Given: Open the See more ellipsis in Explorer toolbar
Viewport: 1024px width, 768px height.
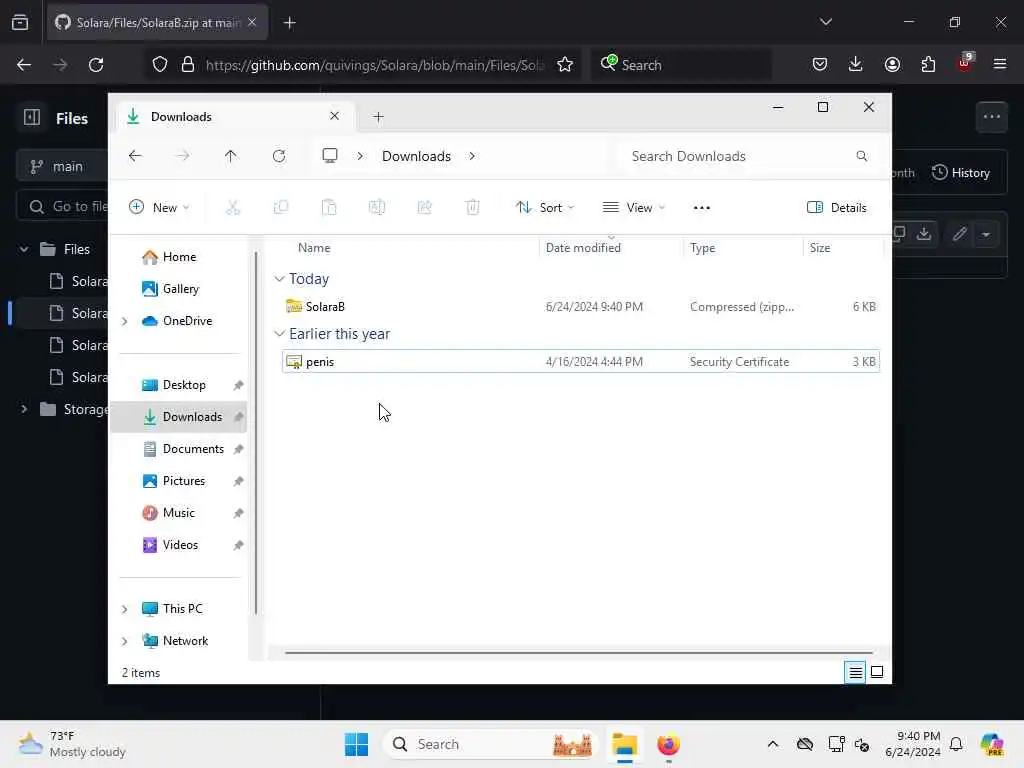Looking at the screenshot, I should 701,208.
